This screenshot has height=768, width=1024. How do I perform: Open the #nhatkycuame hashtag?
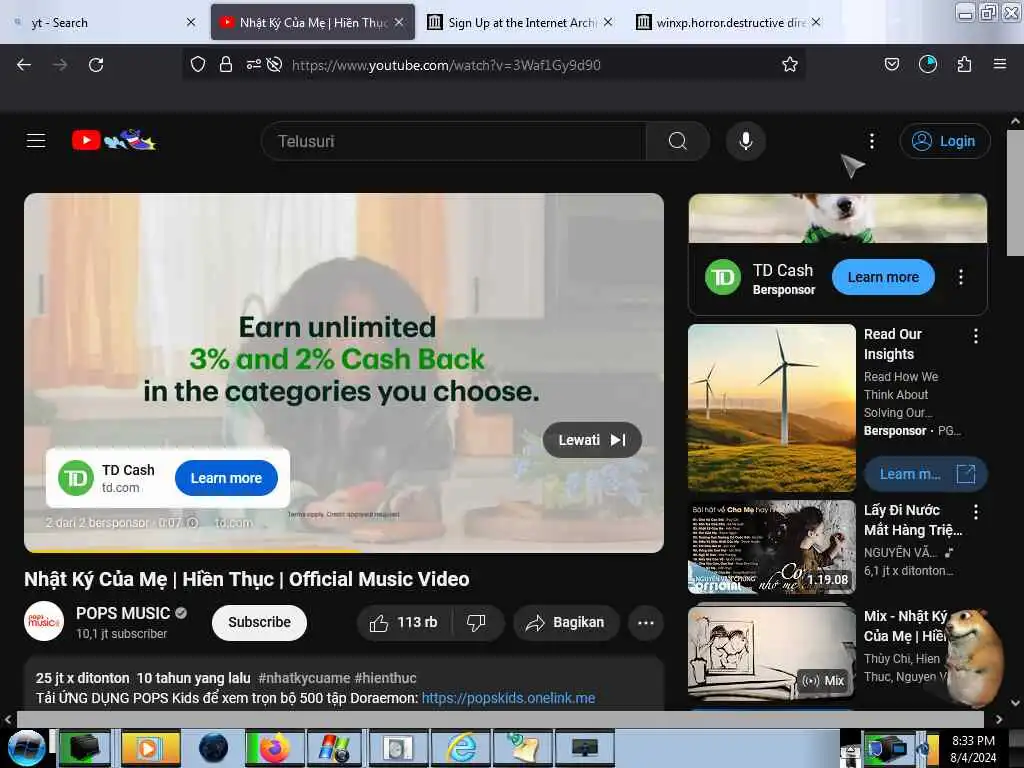tap(304, 678)
